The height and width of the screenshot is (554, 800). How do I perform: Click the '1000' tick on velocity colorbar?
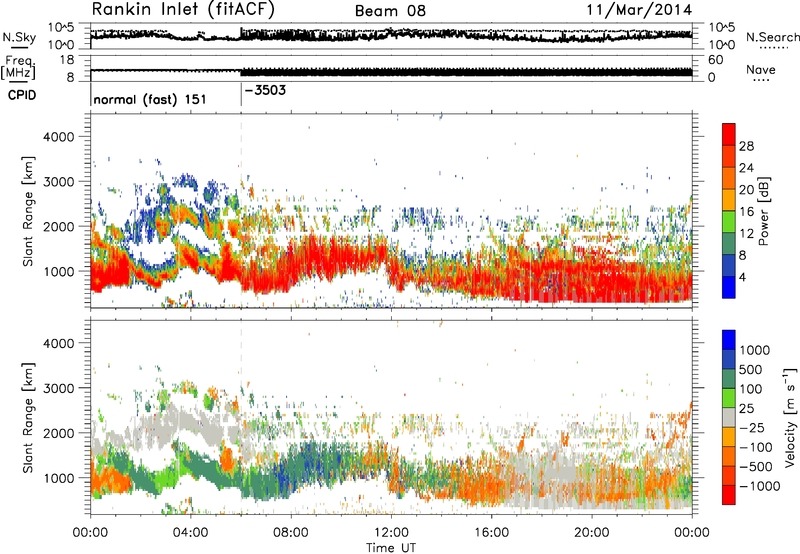[x=755, y=350]
